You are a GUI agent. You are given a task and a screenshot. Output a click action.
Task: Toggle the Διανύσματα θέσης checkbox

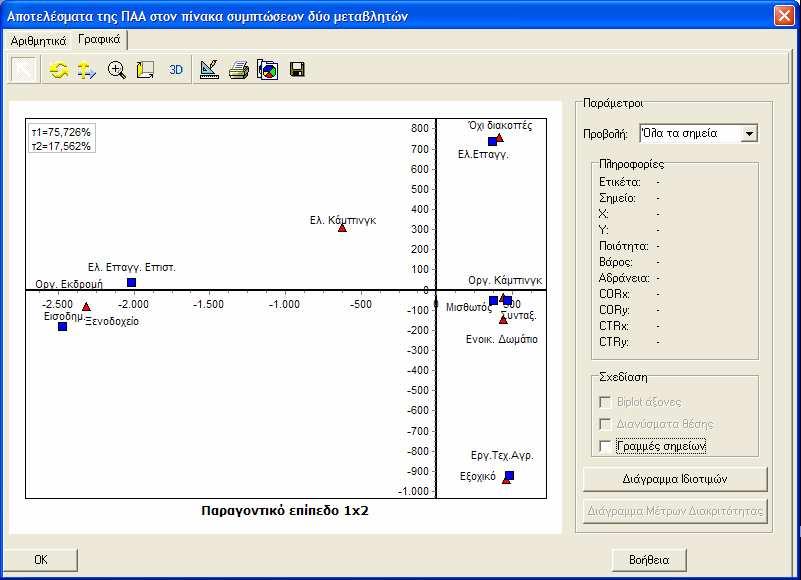click(x=605, y=424)
